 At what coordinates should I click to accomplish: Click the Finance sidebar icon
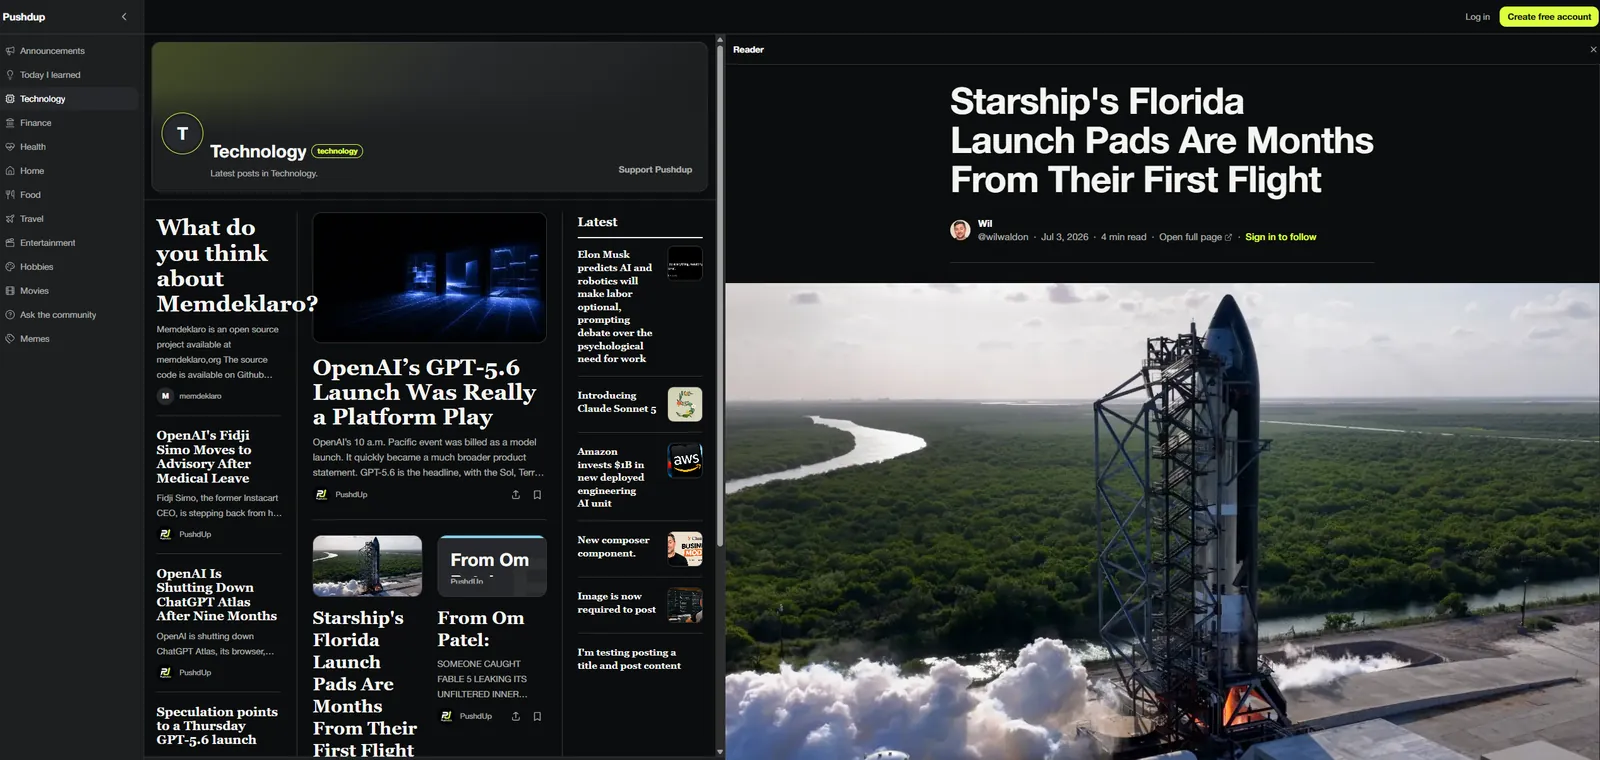click(10, 123)
